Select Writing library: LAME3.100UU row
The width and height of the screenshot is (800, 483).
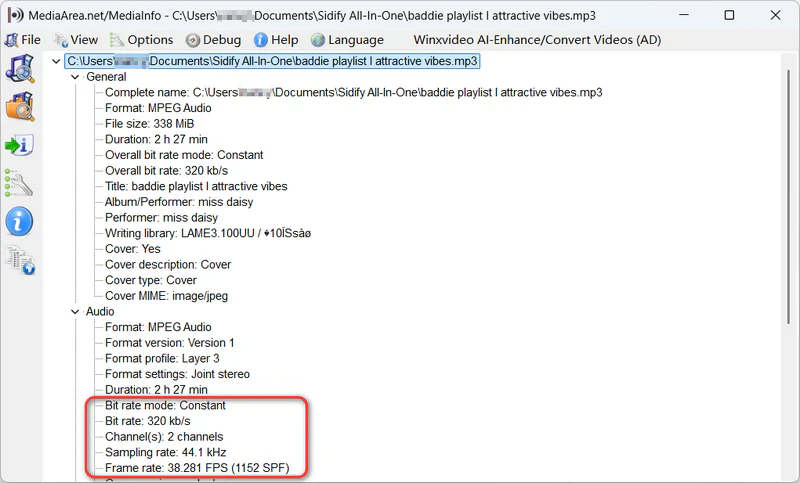208,233
